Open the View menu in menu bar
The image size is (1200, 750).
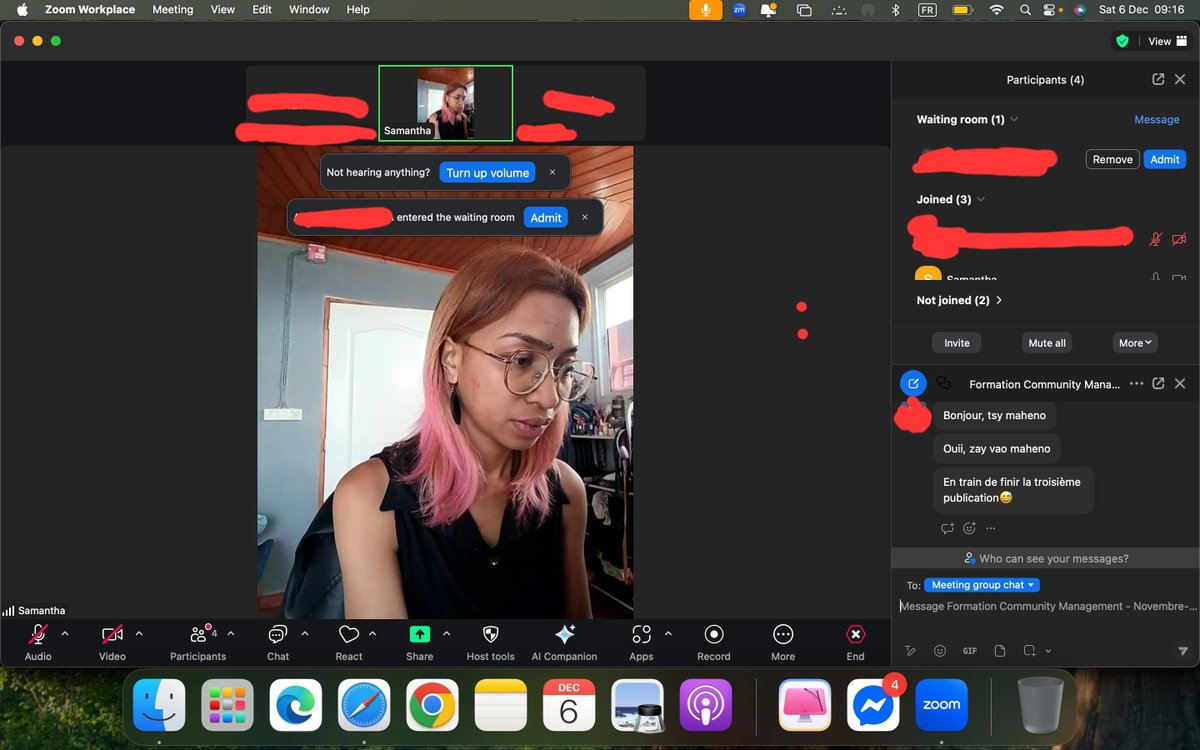click(223, 9)
